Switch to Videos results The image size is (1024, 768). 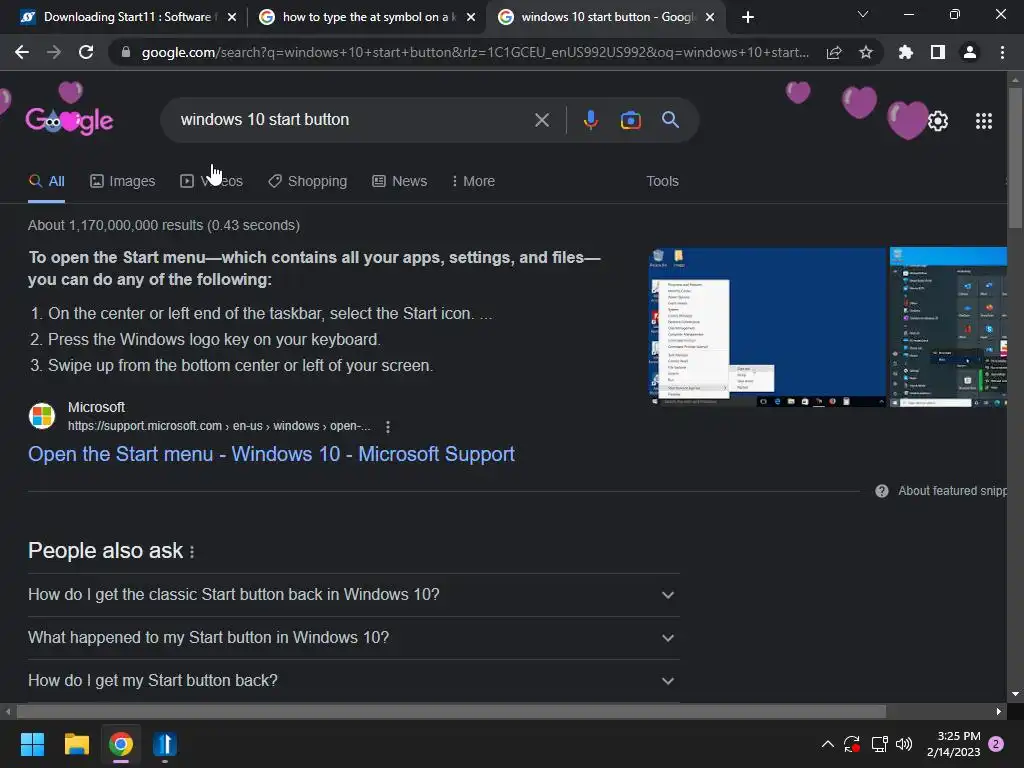click(x=212, y=182)
